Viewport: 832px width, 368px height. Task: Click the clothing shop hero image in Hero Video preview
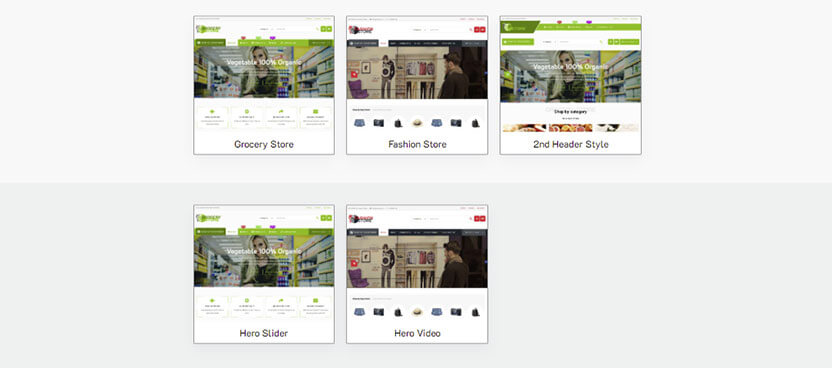pyautogui.click(x=417, y=261)
